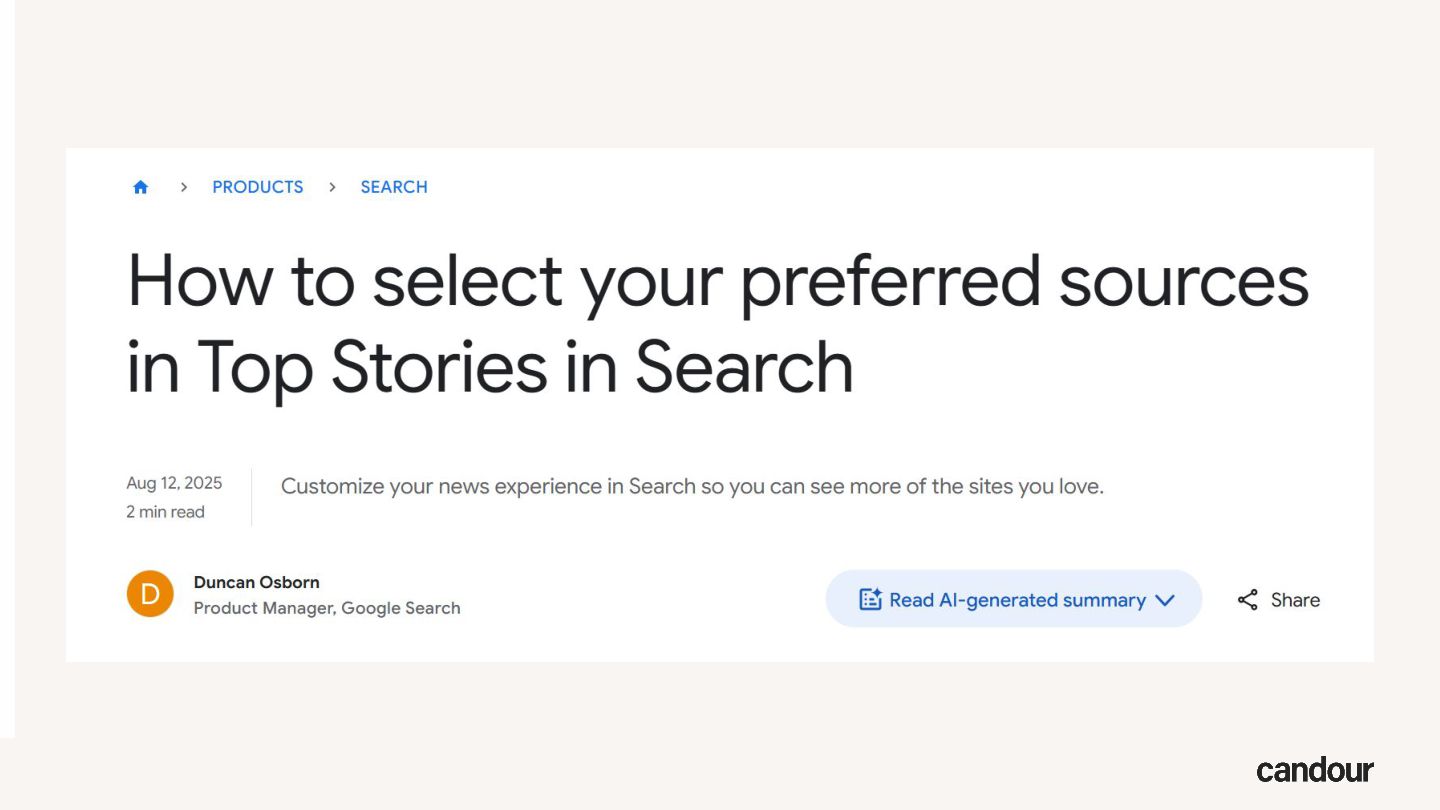Screen dimensions: 1440x810
Task: Click the candour logo
Action: (1315, 770)
